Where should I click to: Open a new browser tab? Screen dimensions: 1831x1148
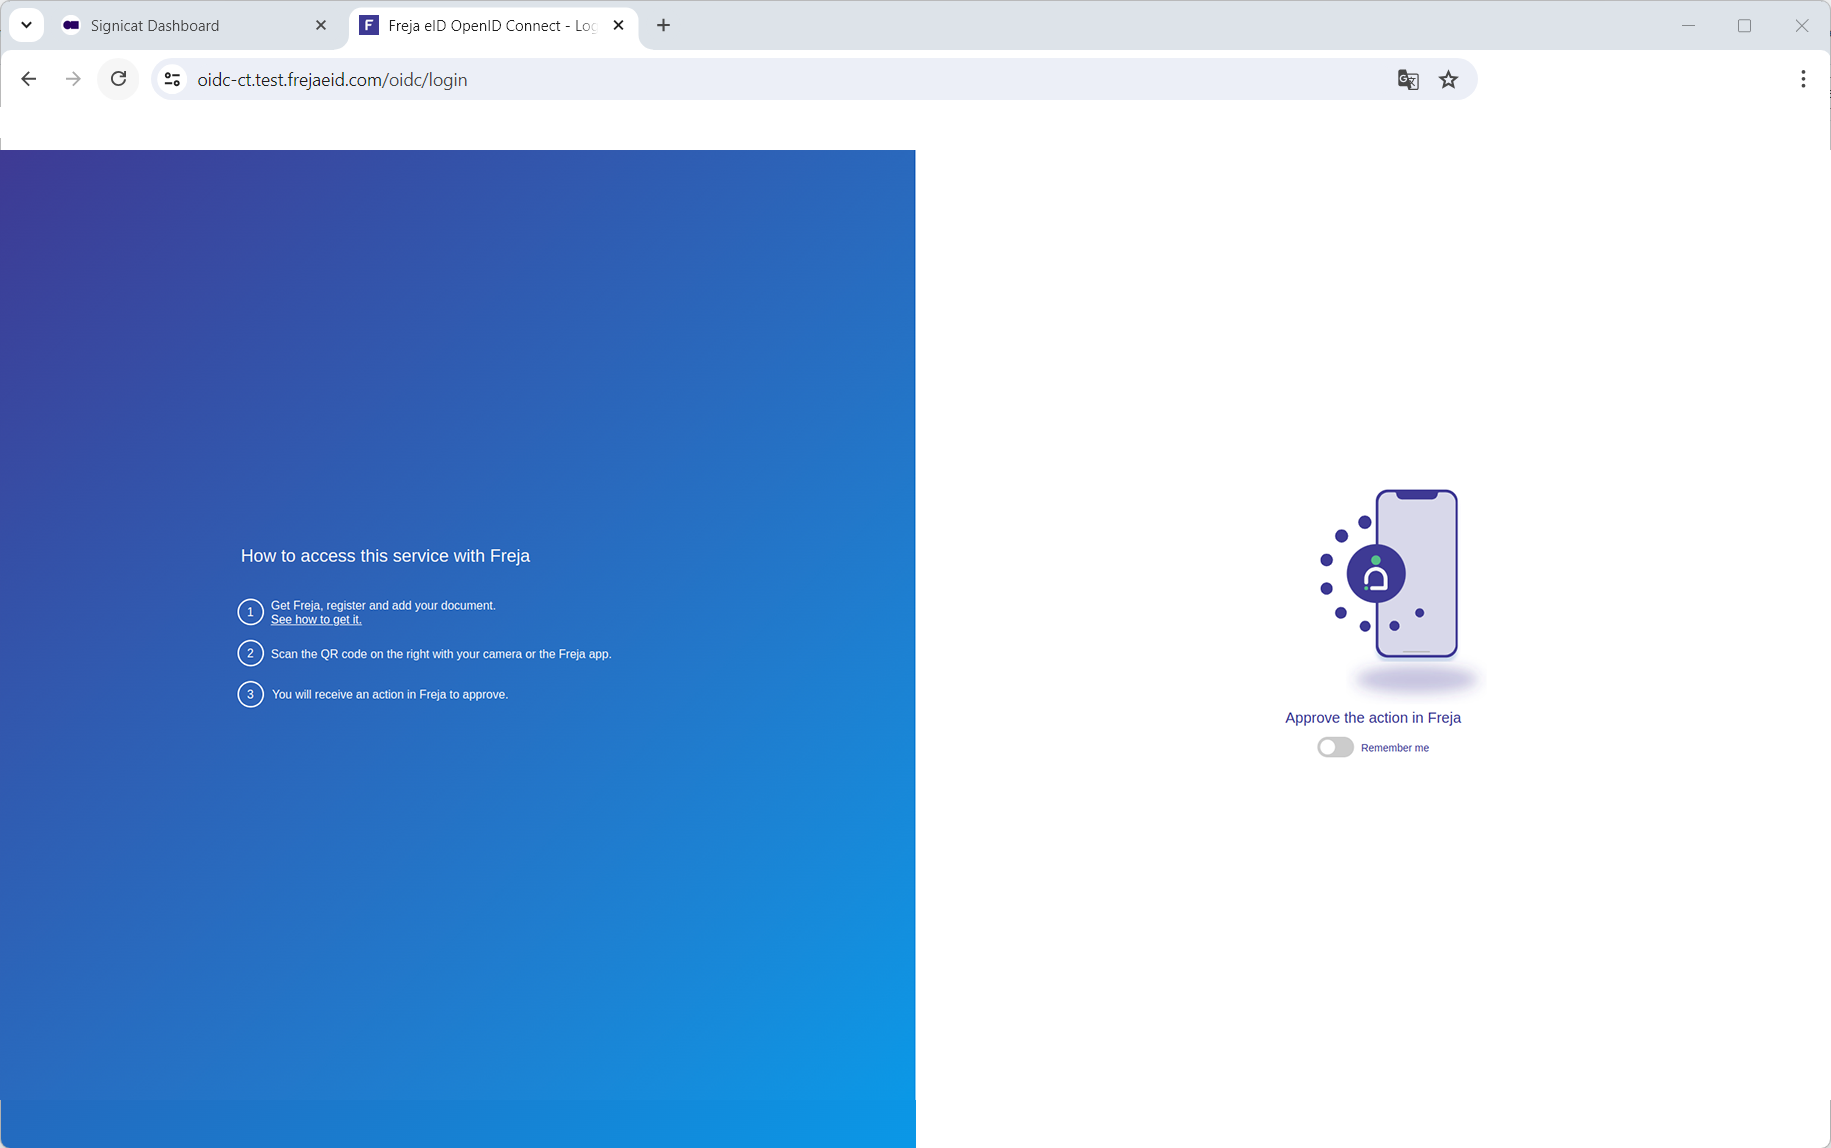coord(663,26)
